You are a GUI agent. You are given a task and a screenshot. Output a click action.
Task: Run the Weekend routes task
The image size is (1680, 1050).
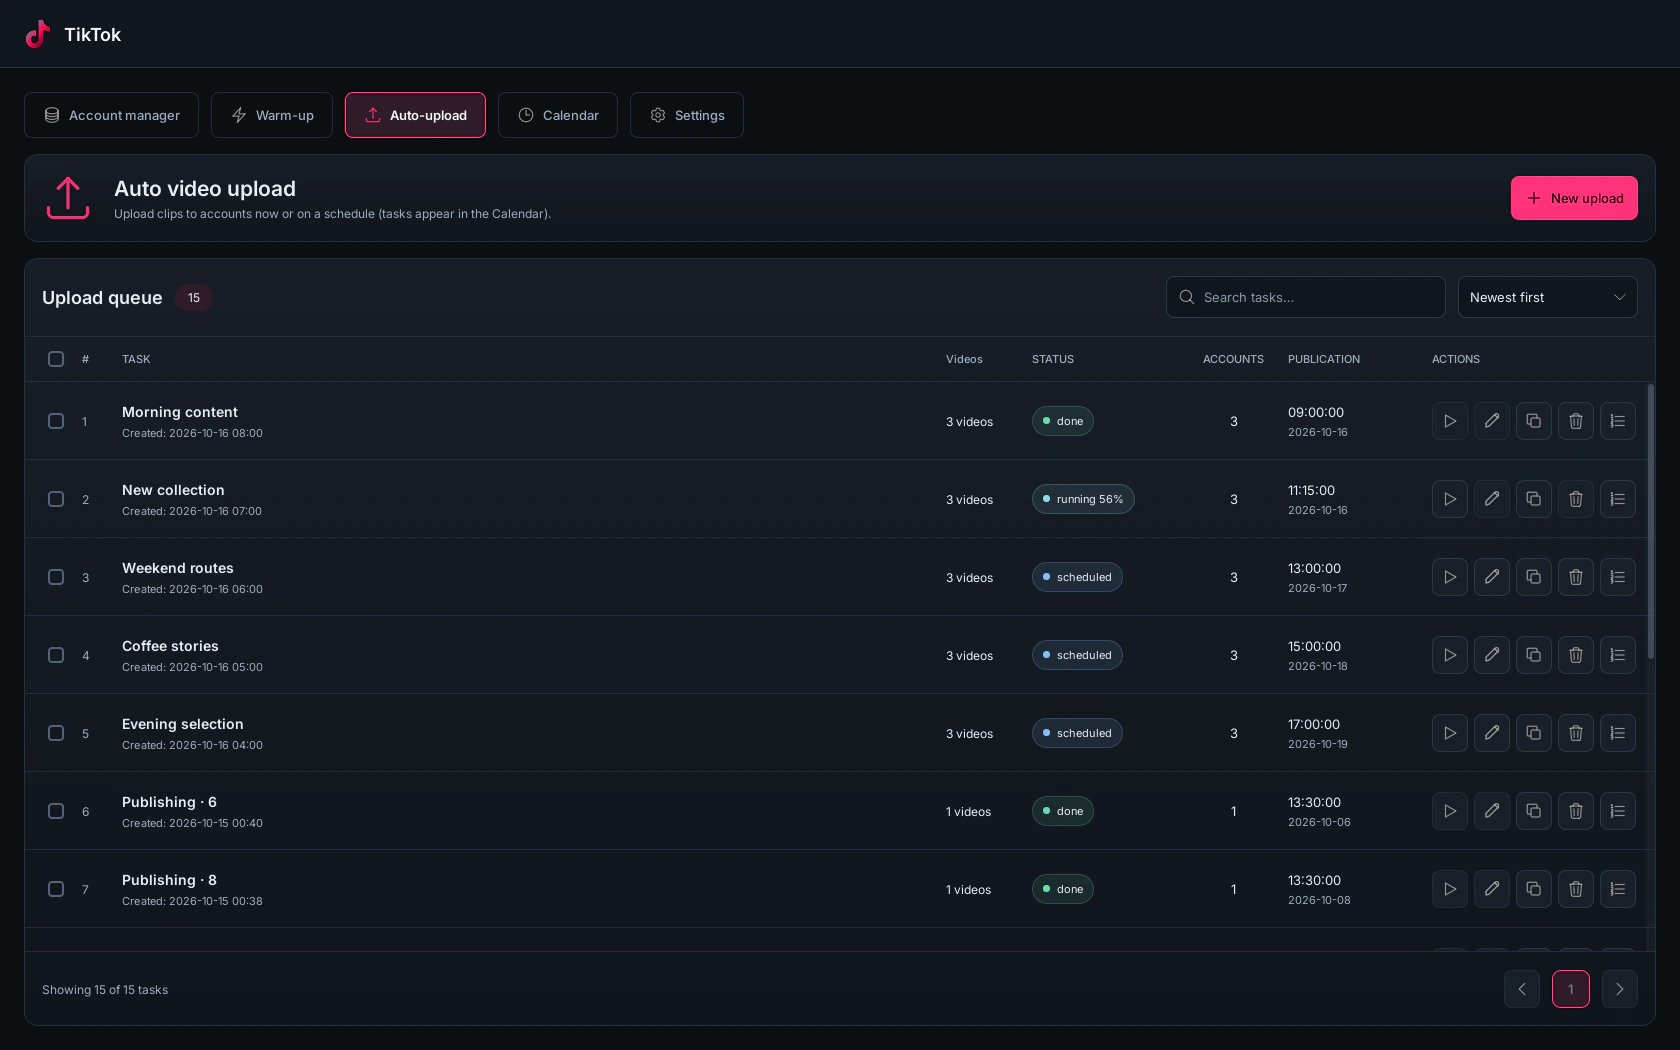[x=1450, y=577]
